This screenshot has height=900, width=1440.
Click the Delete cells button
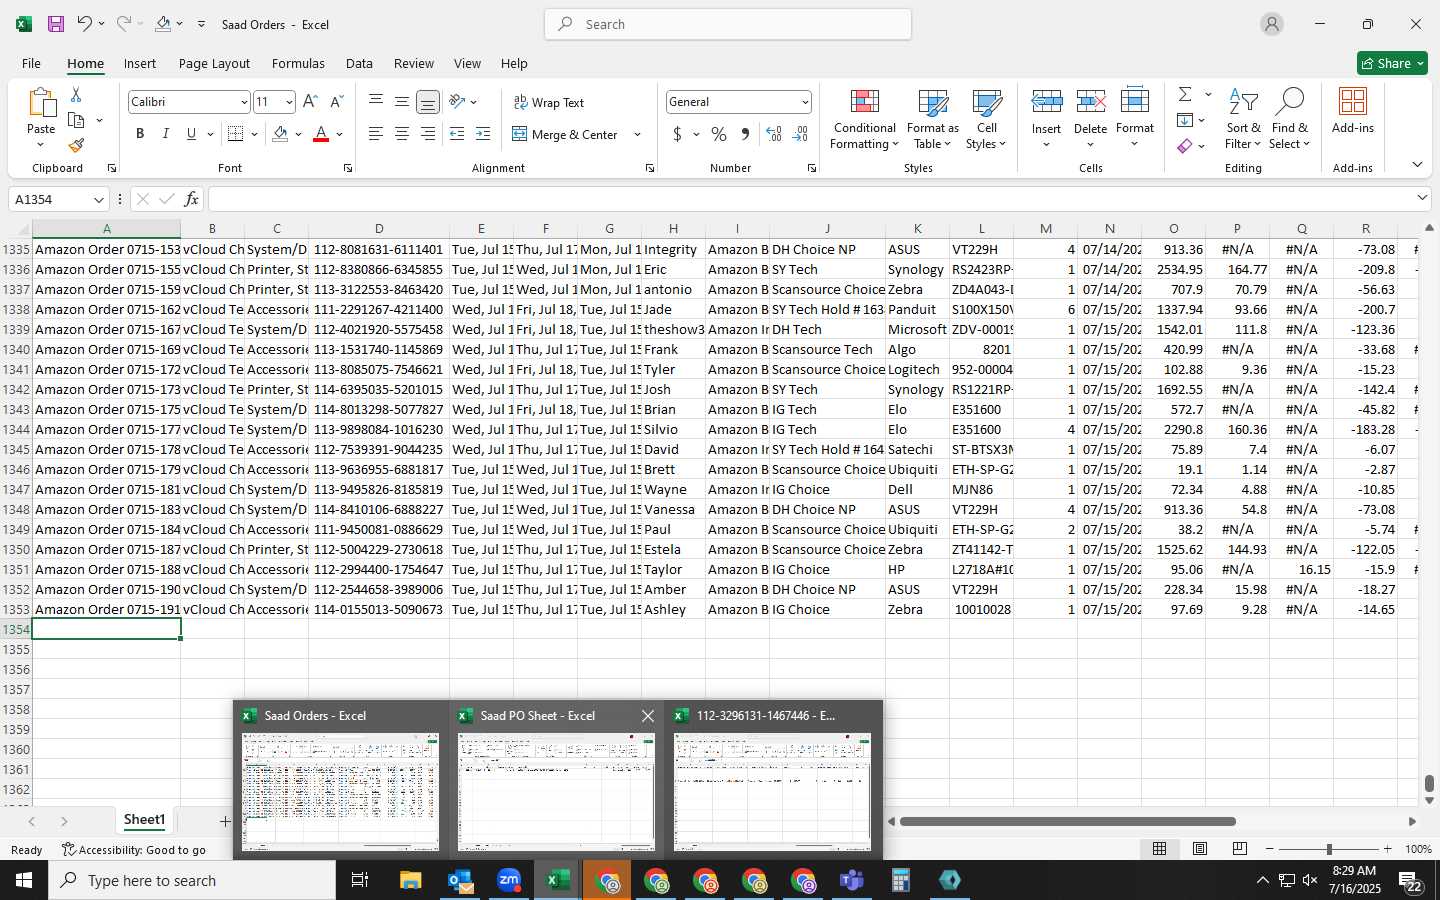1090,118
